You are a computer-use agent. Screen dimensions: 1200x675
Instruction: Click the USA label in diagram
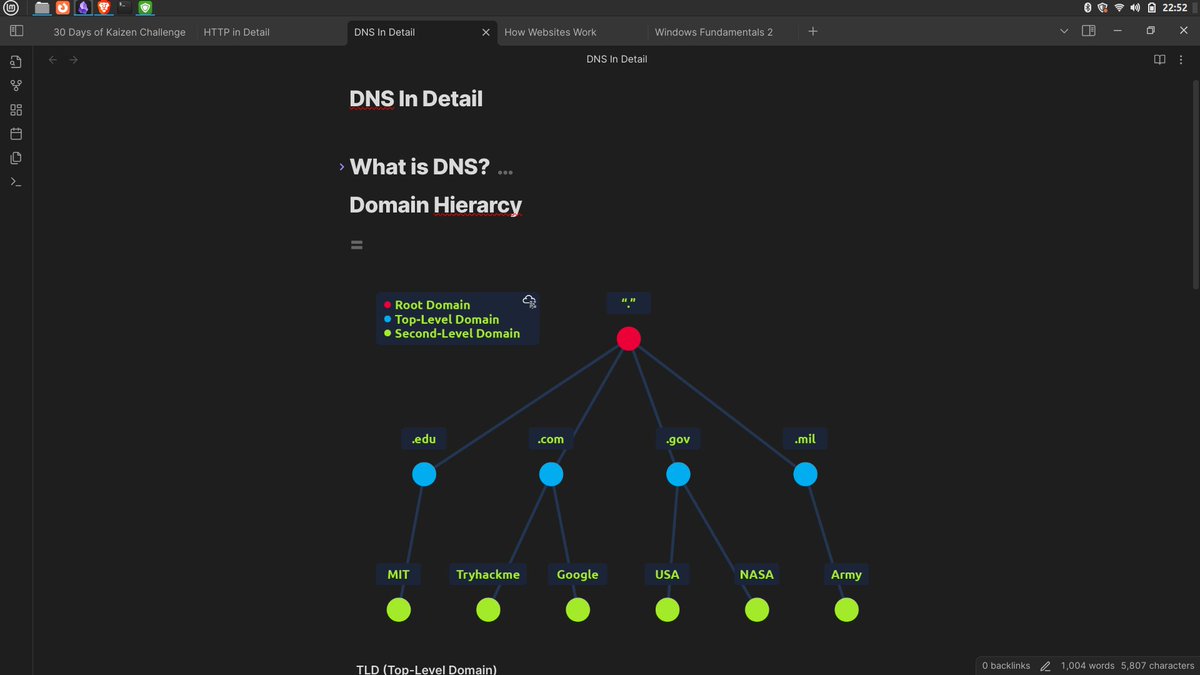tap(667, 574)
